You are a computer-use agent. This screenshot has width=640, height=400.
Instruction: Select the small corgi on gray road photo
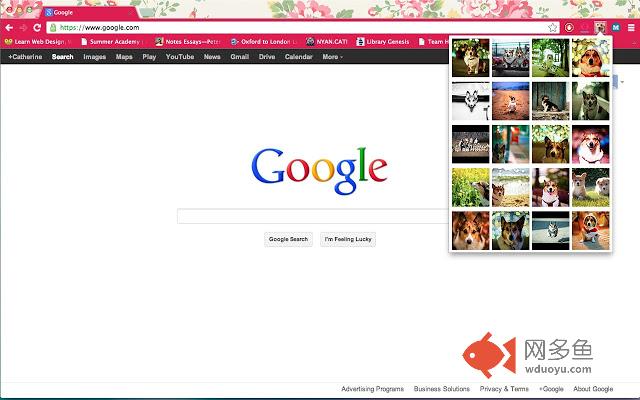click(x=551, y=231)
